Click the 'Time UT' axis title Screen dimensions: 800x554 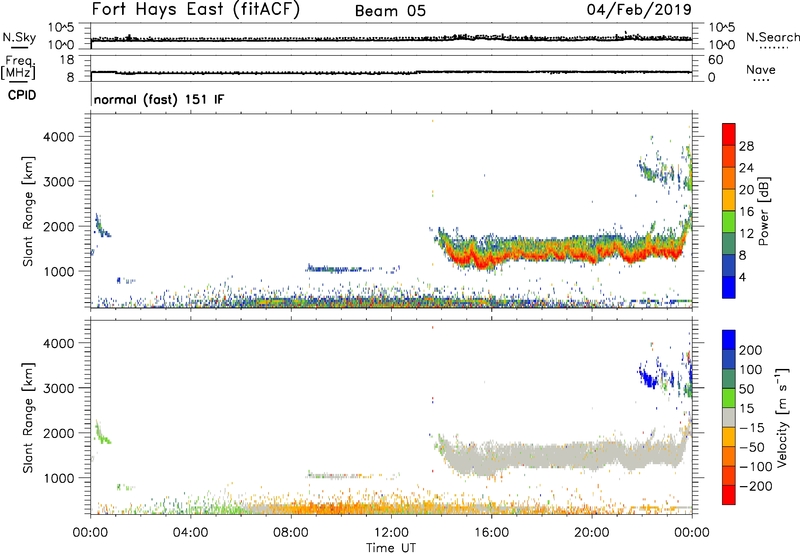pyautogui.click(x=391, y=548)
